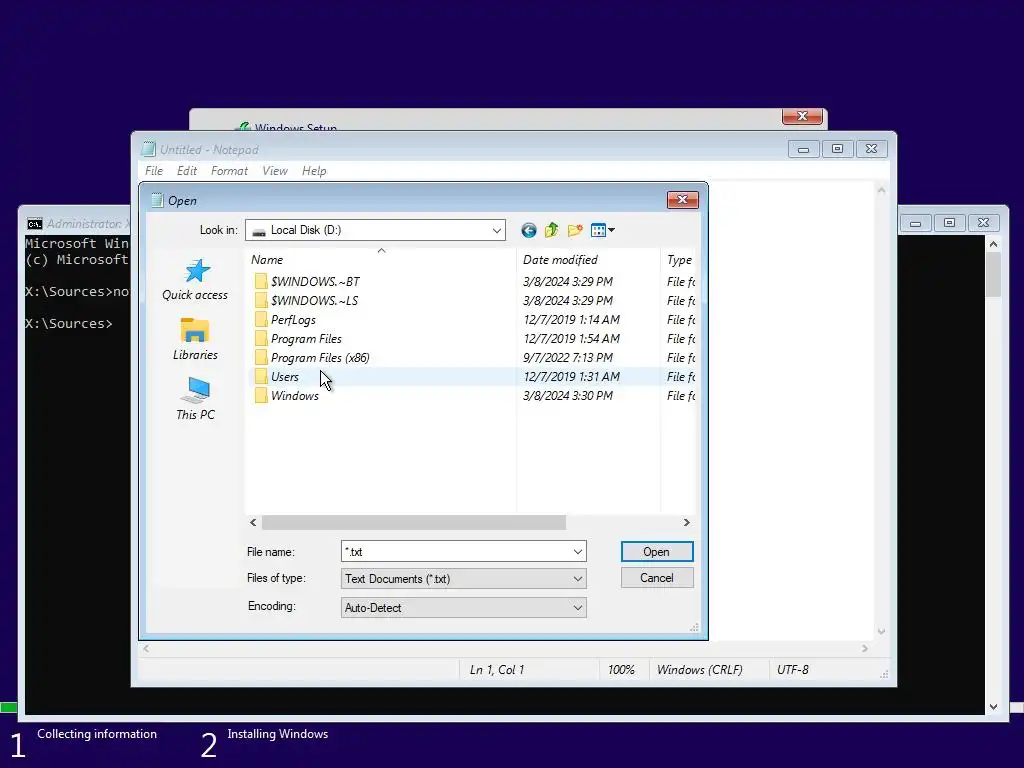
Task: Click Program Files (x86) date 9/7/2022 7:13 PM
Action: coord(568,357)
